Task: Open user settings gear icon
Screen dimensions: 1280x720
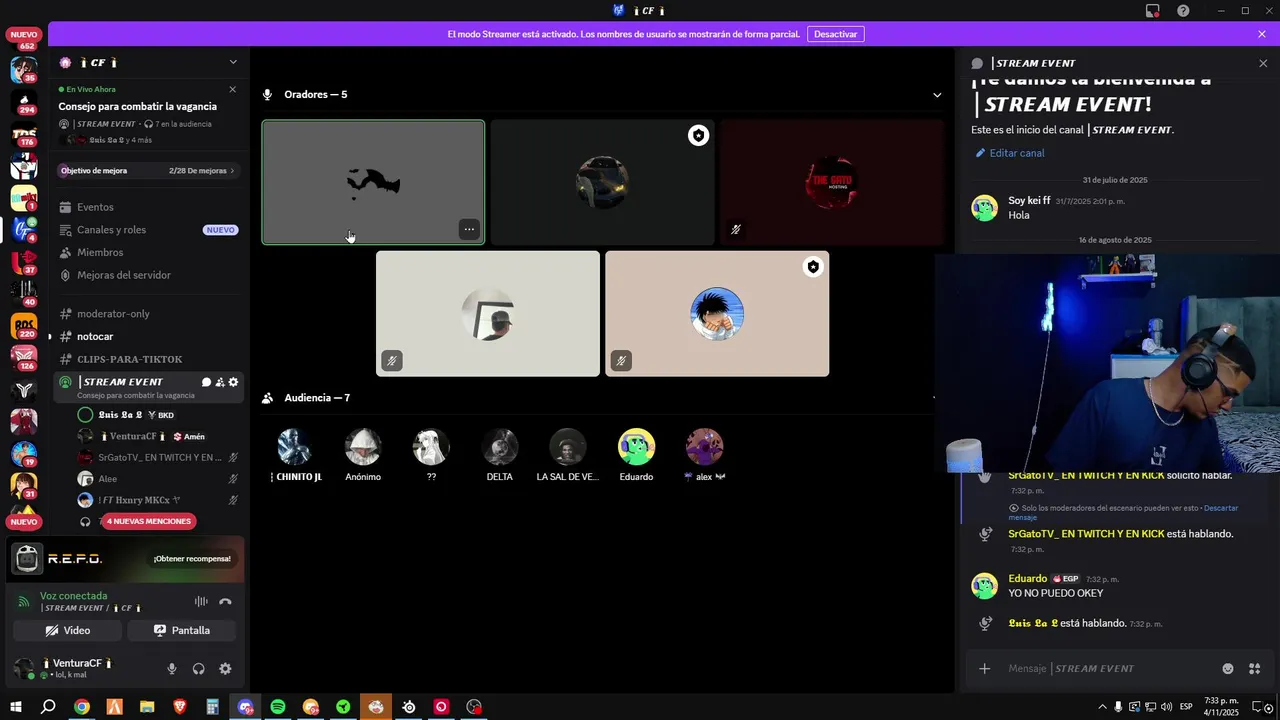Action: (x=225, y=669)
